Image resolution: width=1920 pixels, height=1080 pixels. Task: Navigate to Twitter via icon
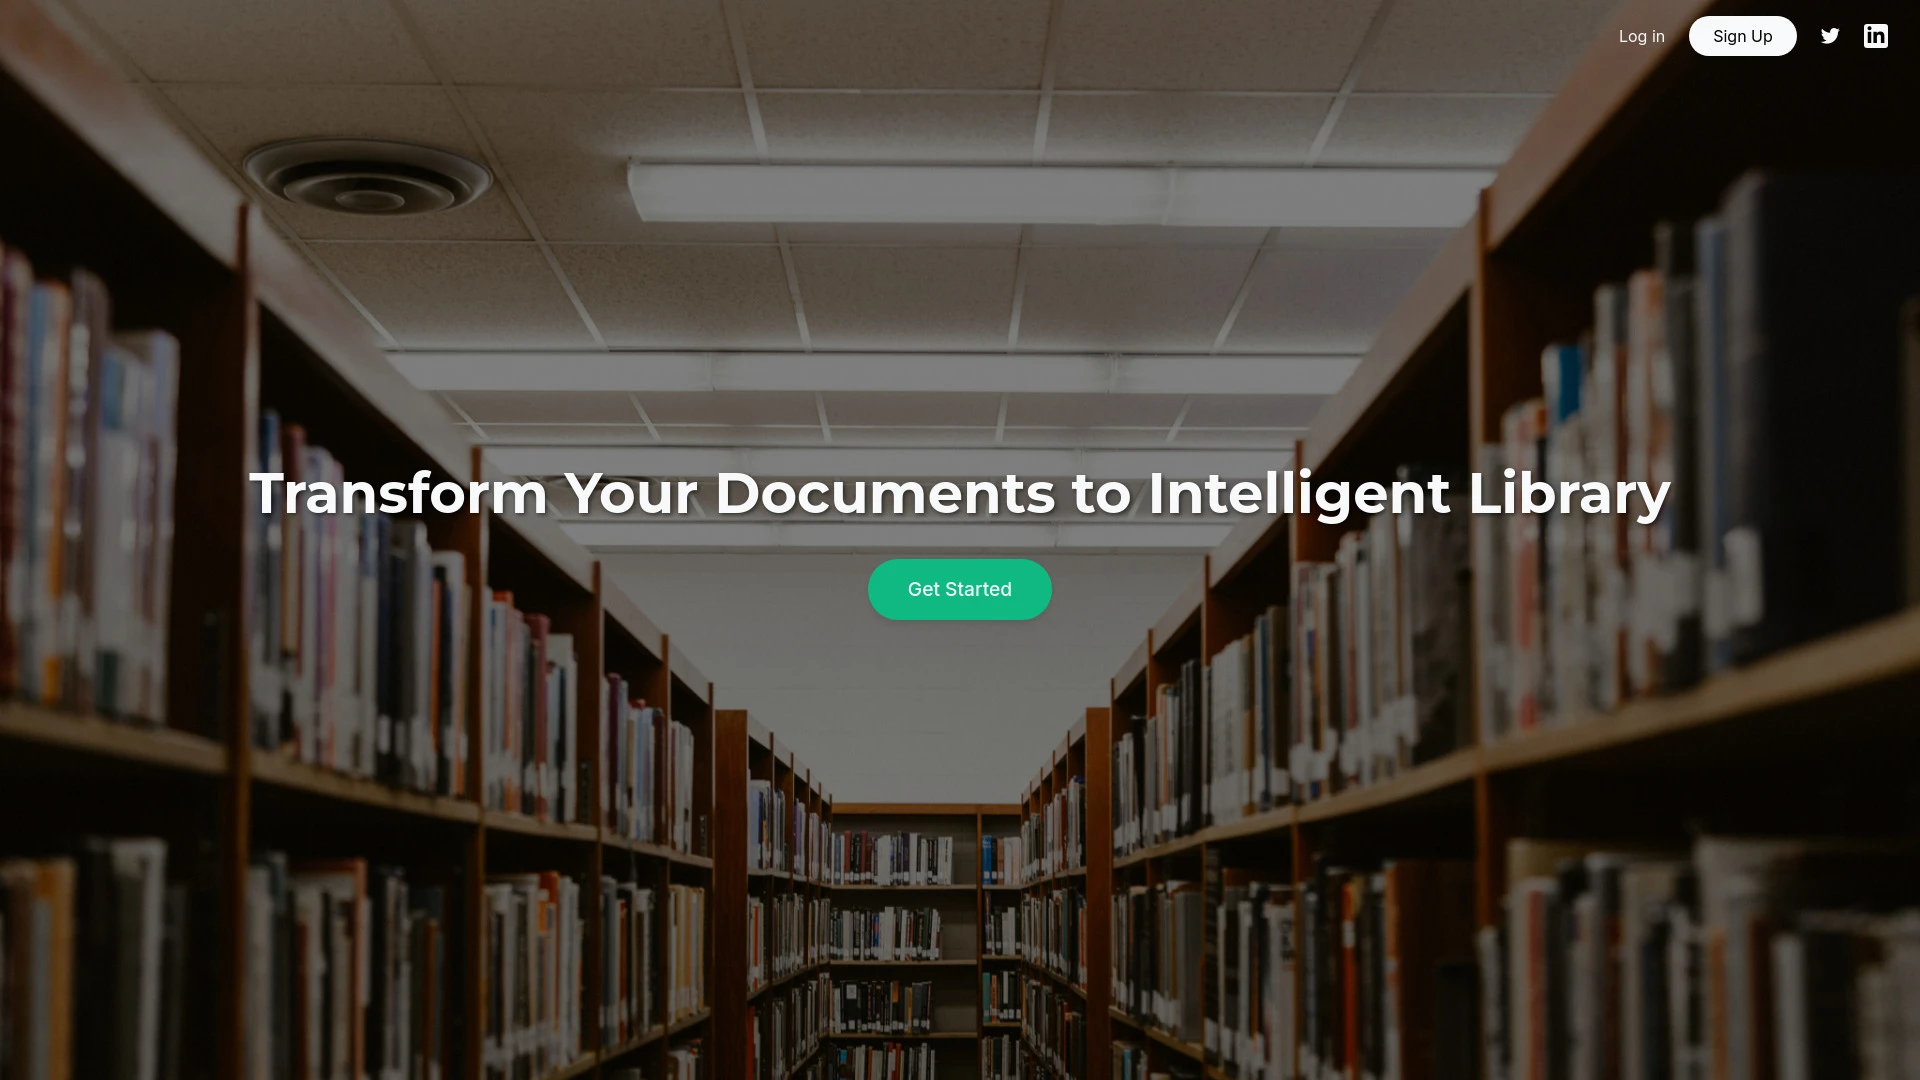click(x=1830, y=36)
